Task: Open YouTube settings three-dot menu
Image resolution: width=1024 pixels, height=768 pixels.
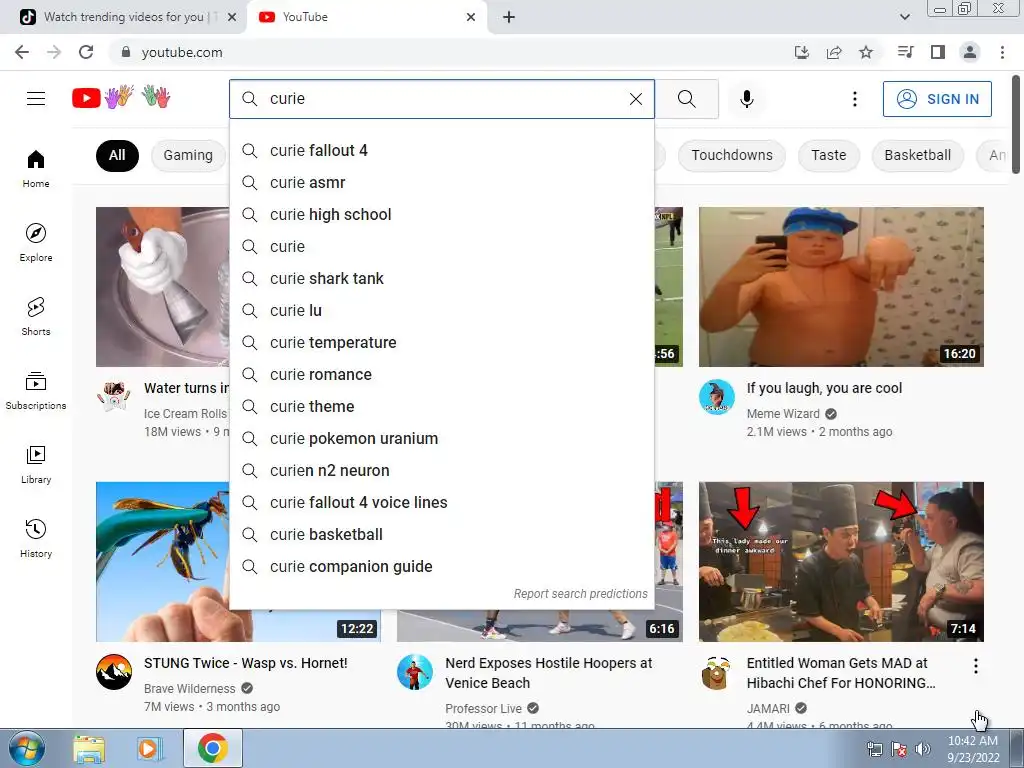Action: pos(854,99)
